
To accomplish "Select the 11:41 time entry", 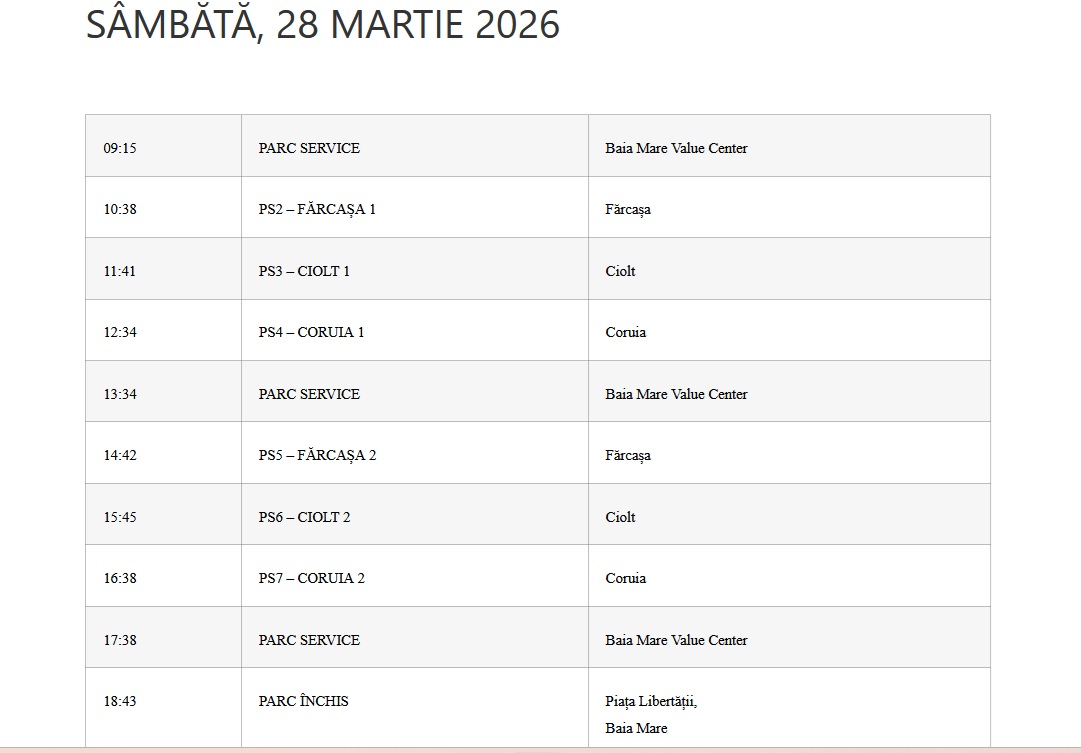I will click(120, 271).
